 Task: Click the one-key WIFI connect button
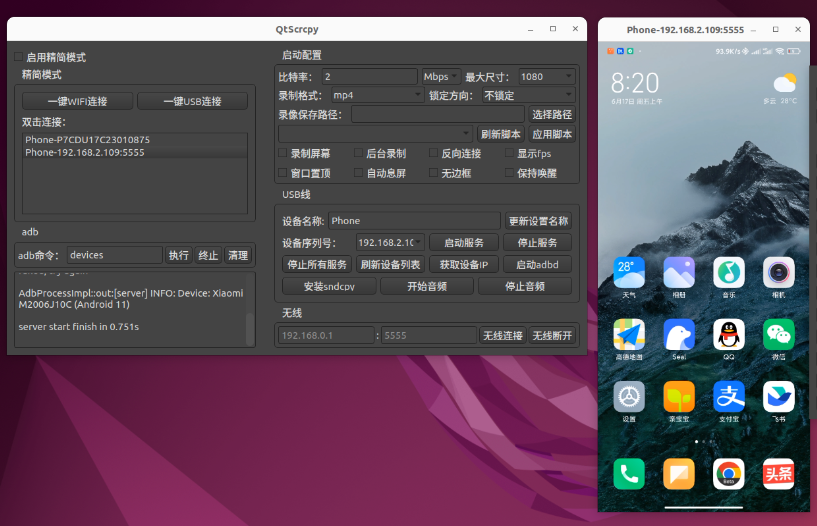77,101
